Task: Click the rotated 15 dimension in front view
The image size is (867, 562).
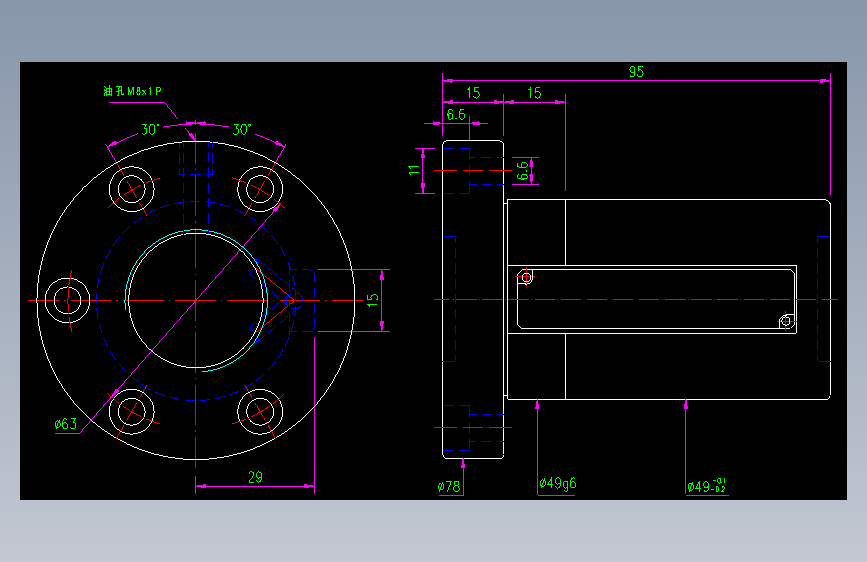Action: 373,300
